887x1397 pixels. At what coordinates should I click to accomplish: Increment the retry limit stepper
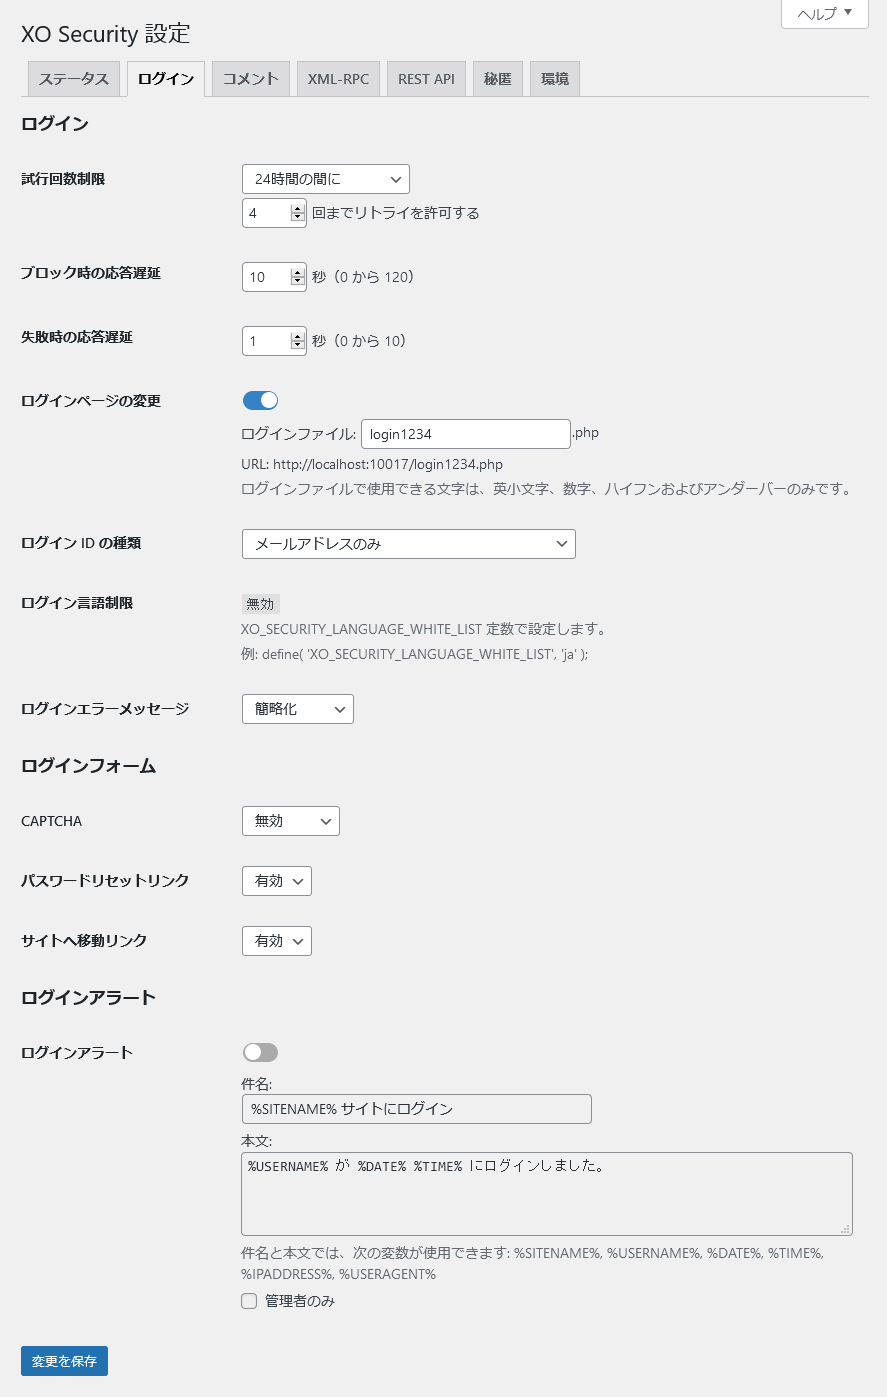pos(297,207)
